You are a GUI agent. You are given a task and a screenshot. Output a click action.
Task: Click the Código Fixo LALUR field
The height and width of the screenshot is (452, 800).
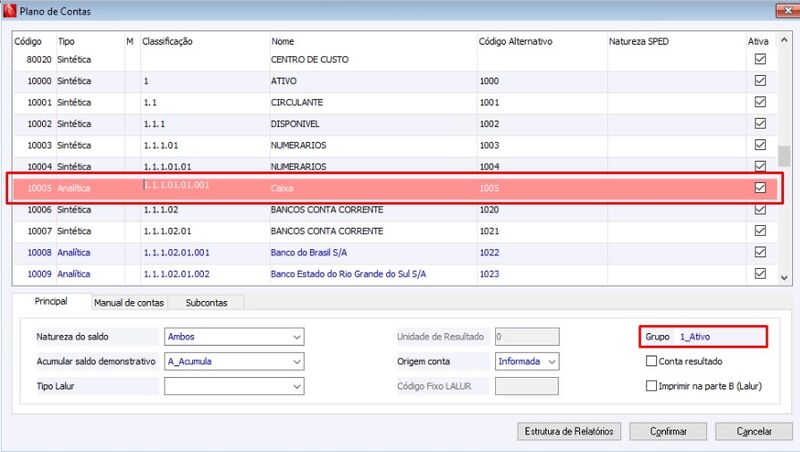click(527, 386)
